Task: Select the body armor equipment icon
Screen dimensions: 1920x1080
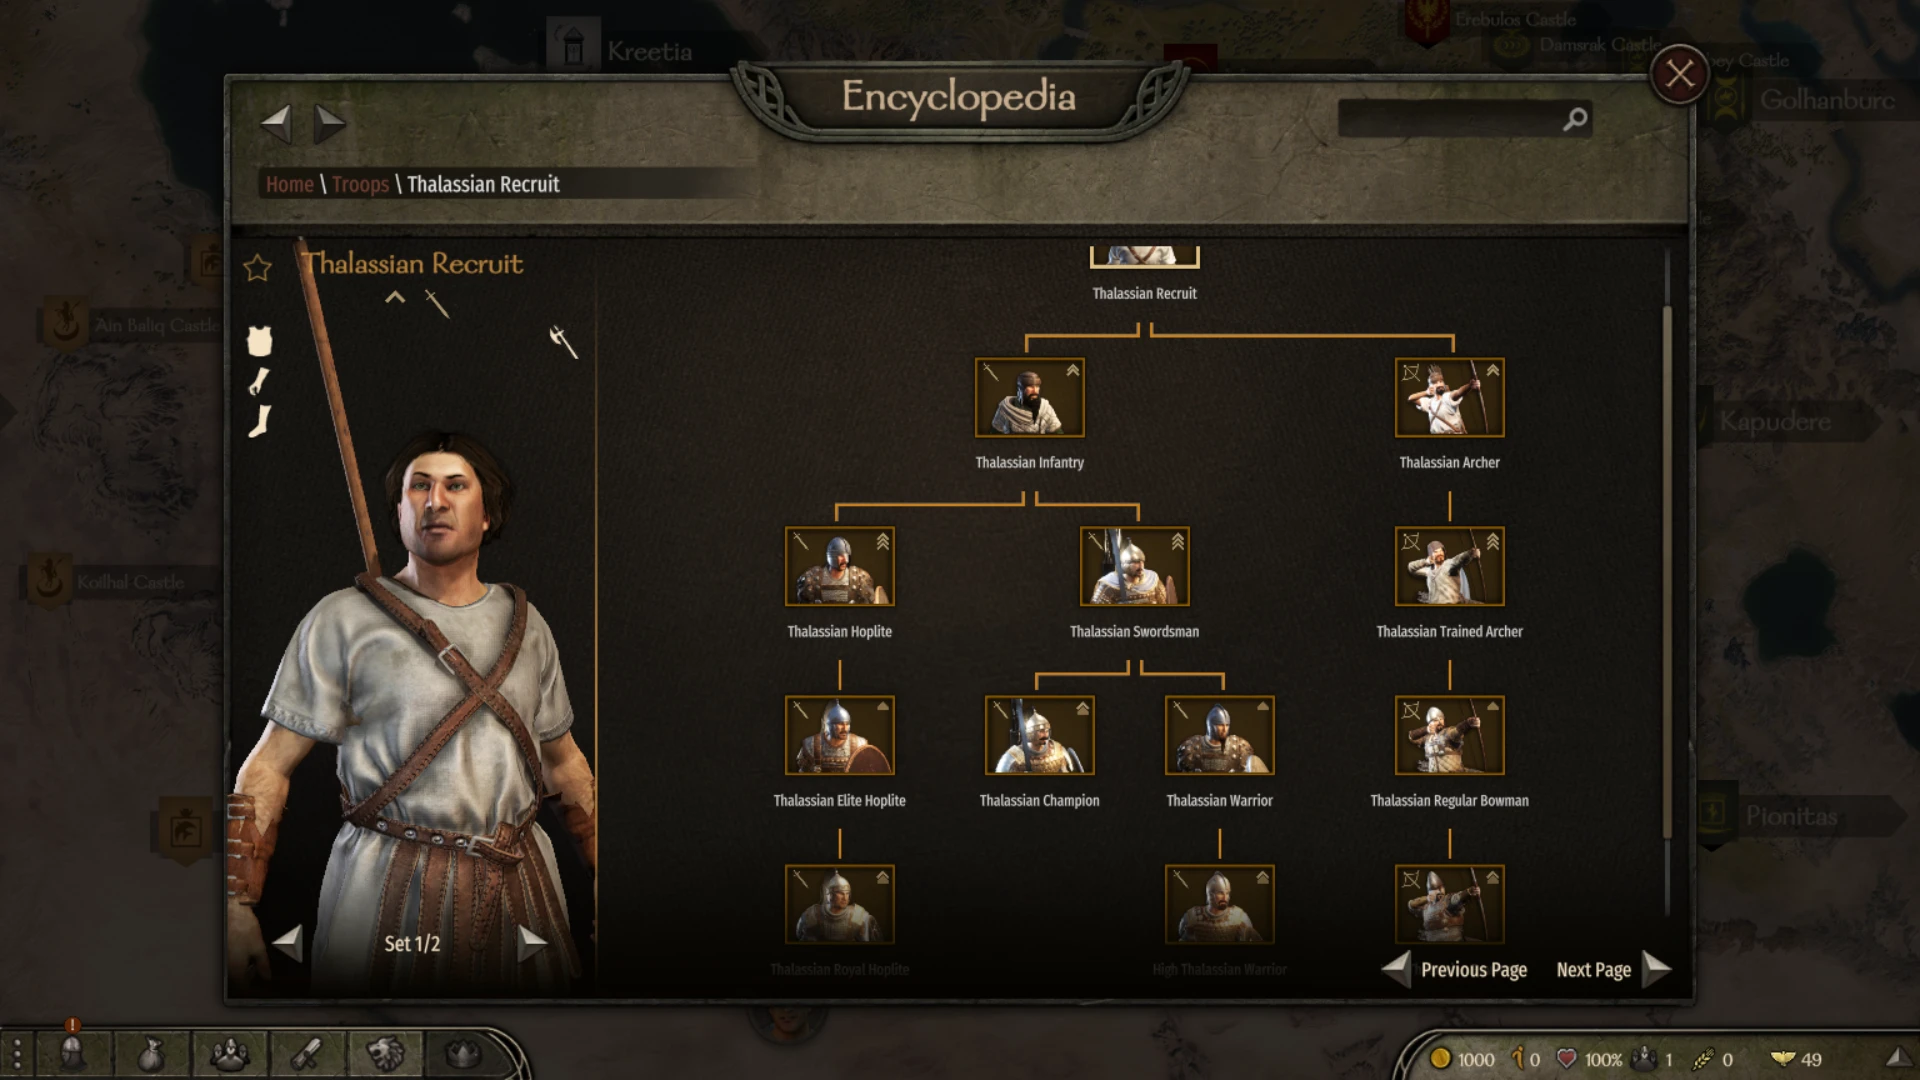Action: point(260,341)
